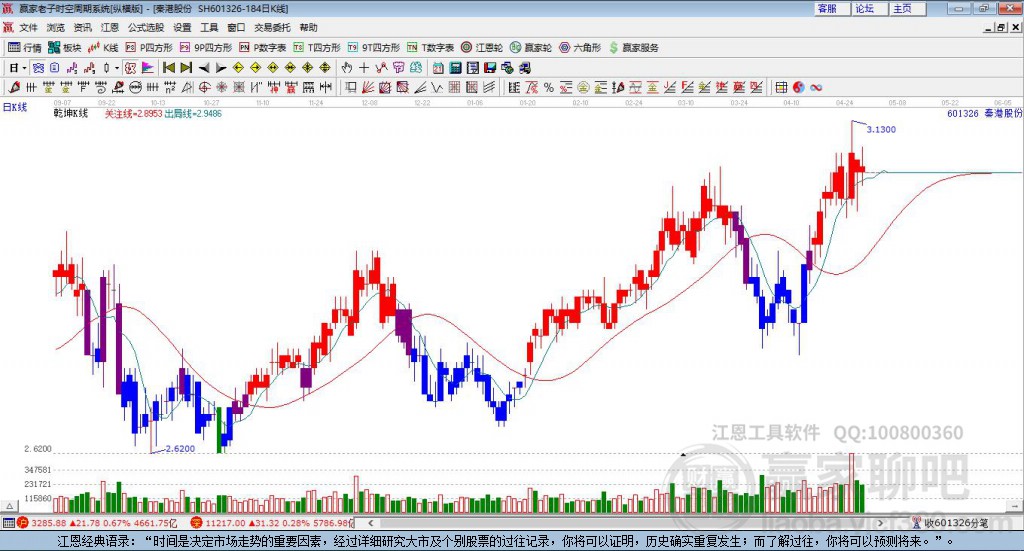Screen dimensions: 1024x551
Task: Click the 3.1300 high price marker
Action: click(x=881, y=129)
